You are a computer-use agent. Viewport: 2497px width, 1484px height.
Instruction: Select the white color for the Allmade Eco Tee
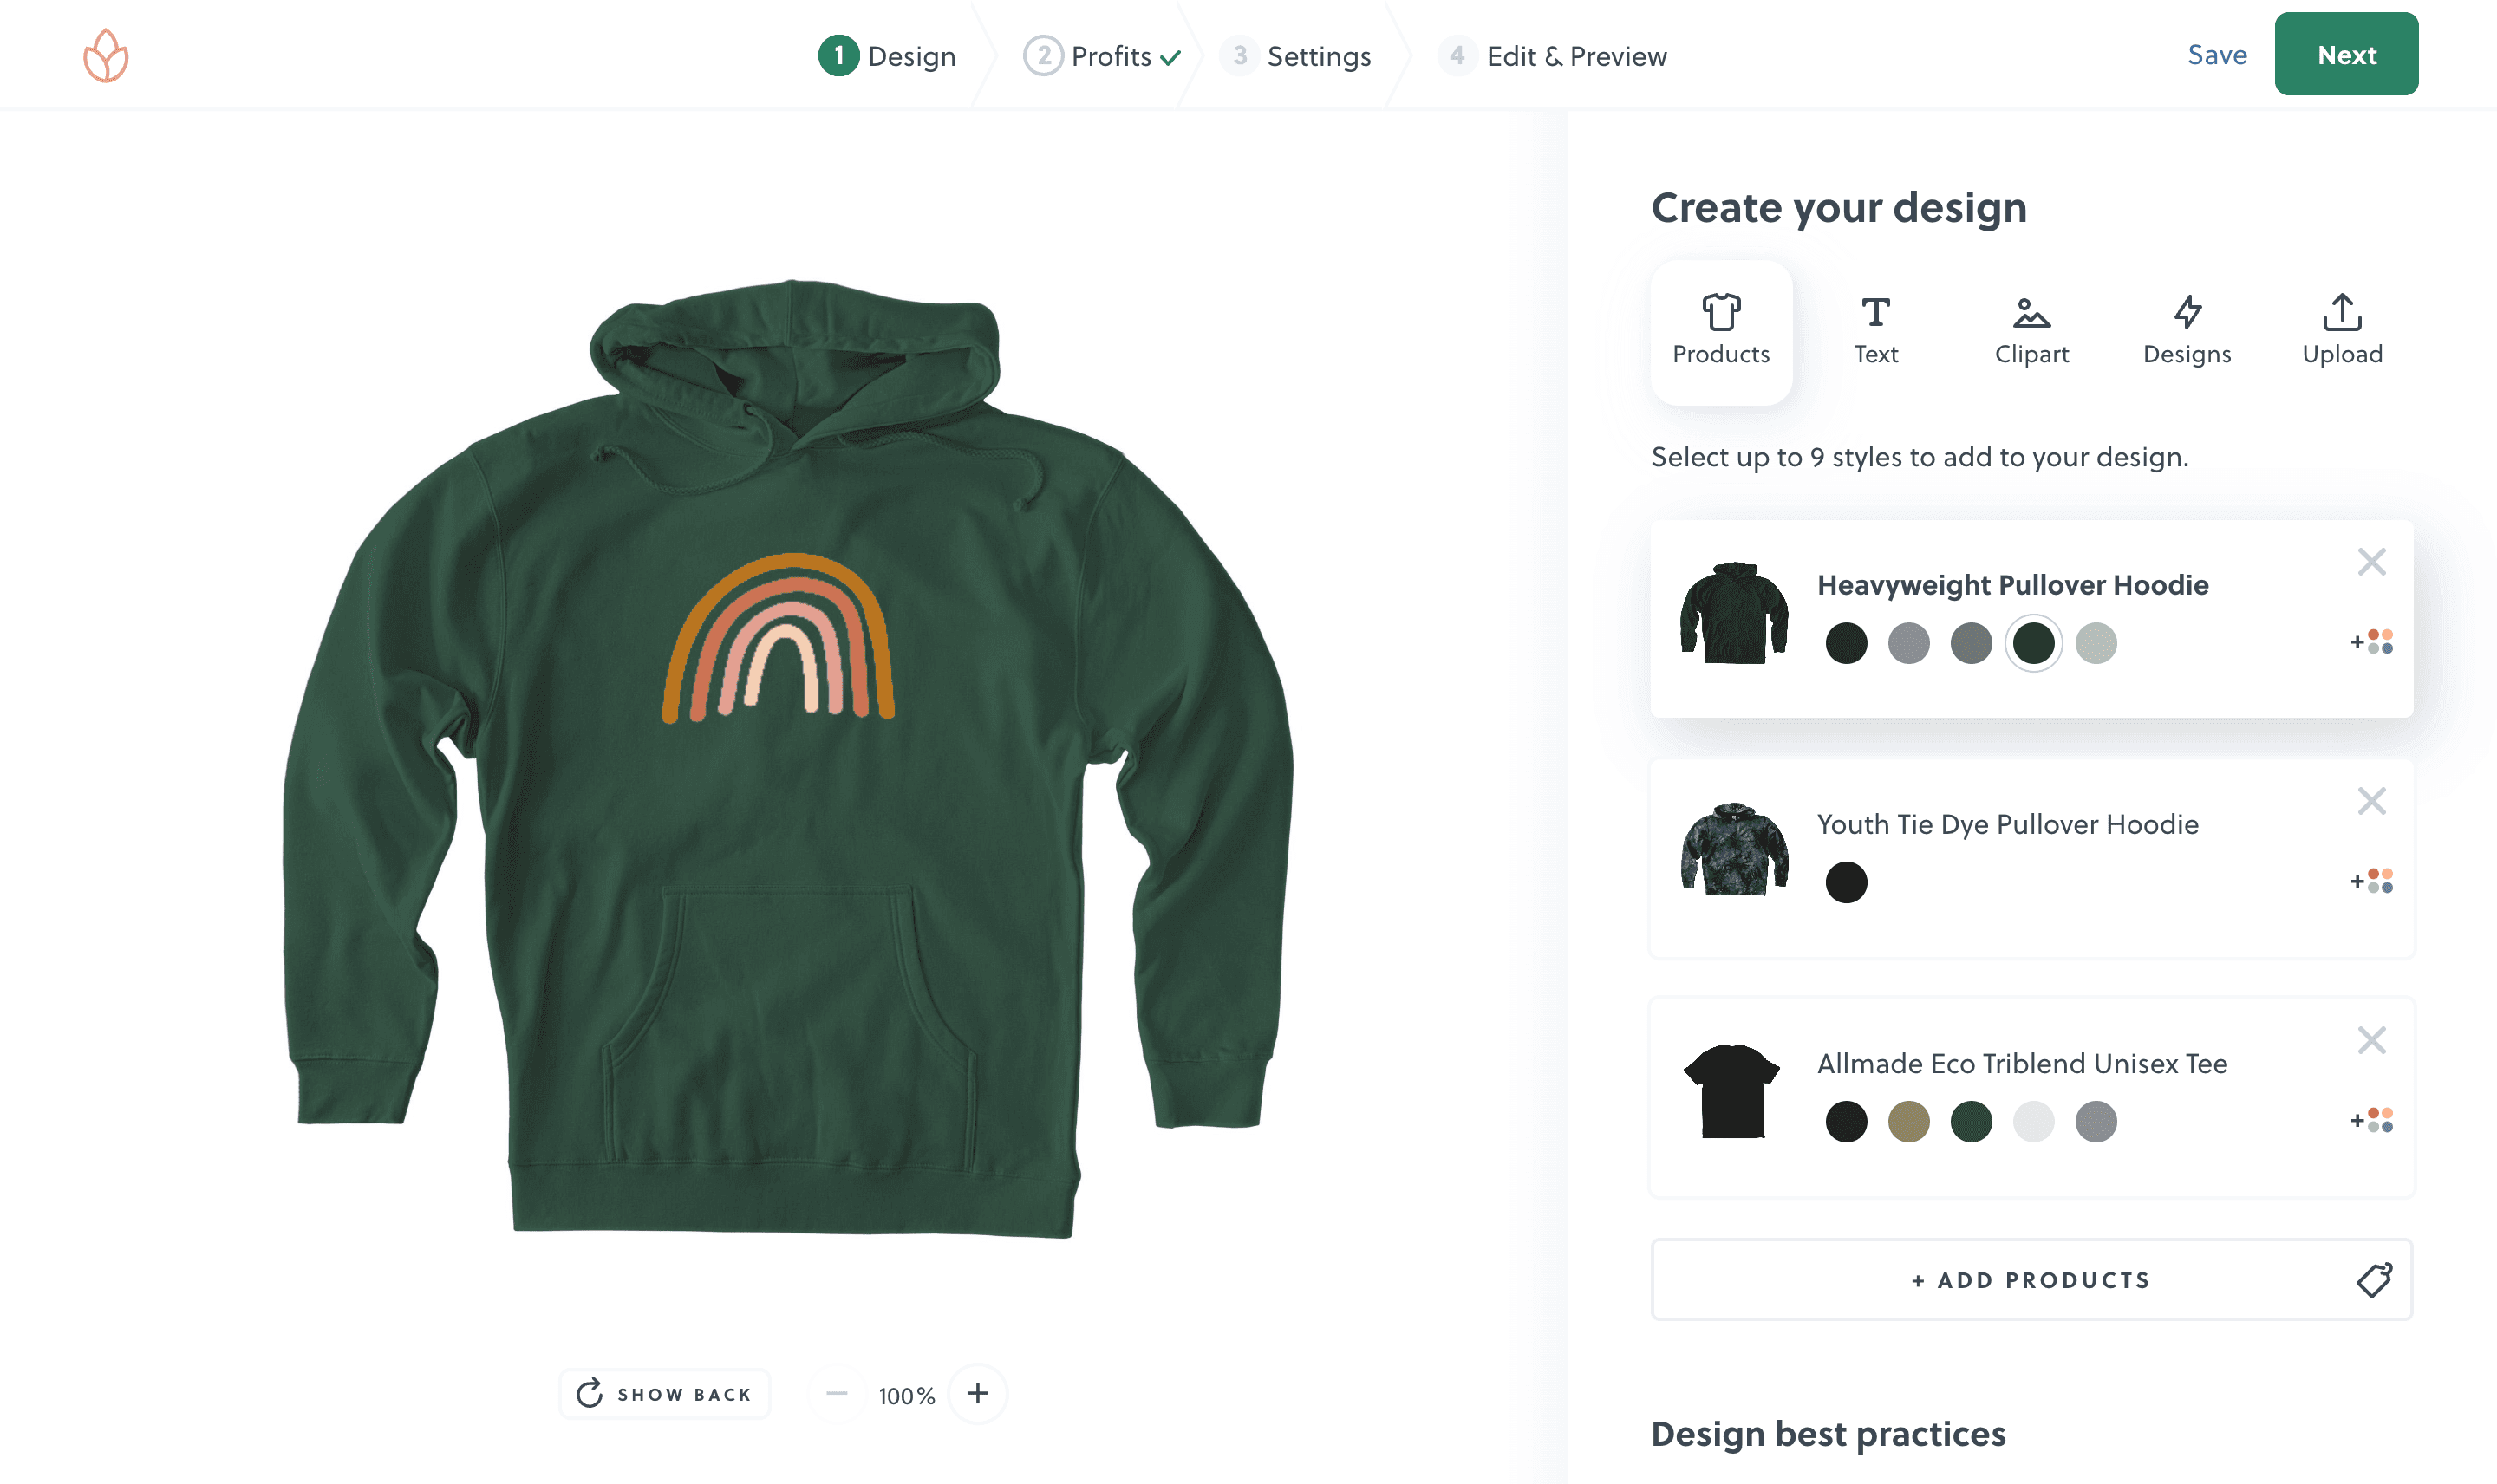click(2033, 1121)
